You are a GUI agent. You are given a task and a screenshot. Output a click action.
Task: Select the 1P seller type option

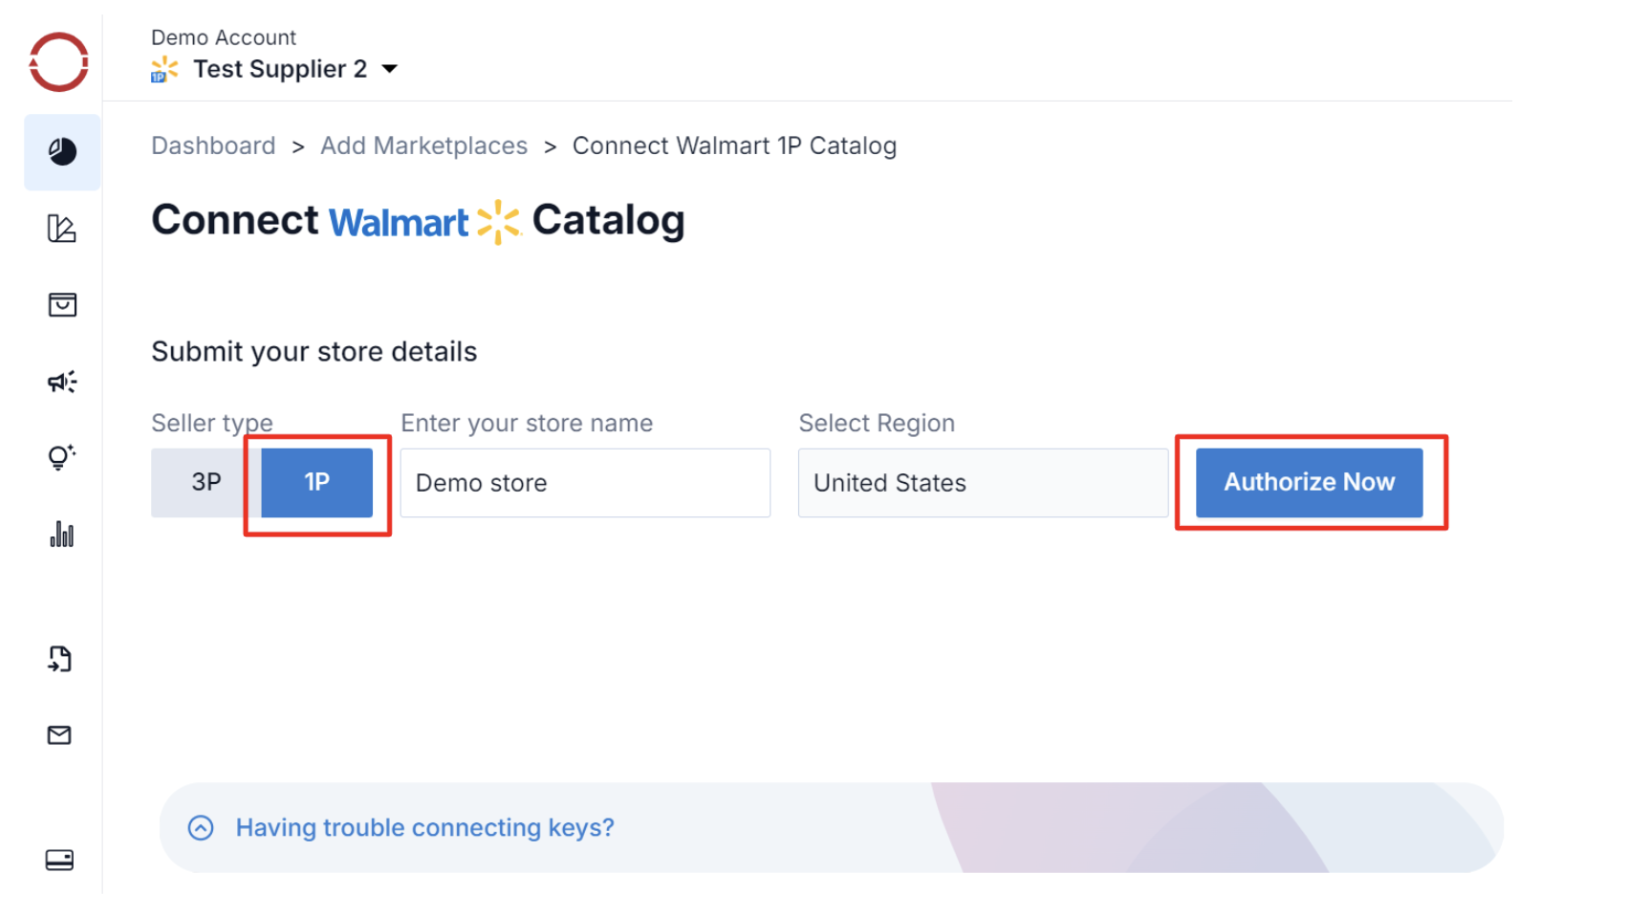[x=317, y=483]
